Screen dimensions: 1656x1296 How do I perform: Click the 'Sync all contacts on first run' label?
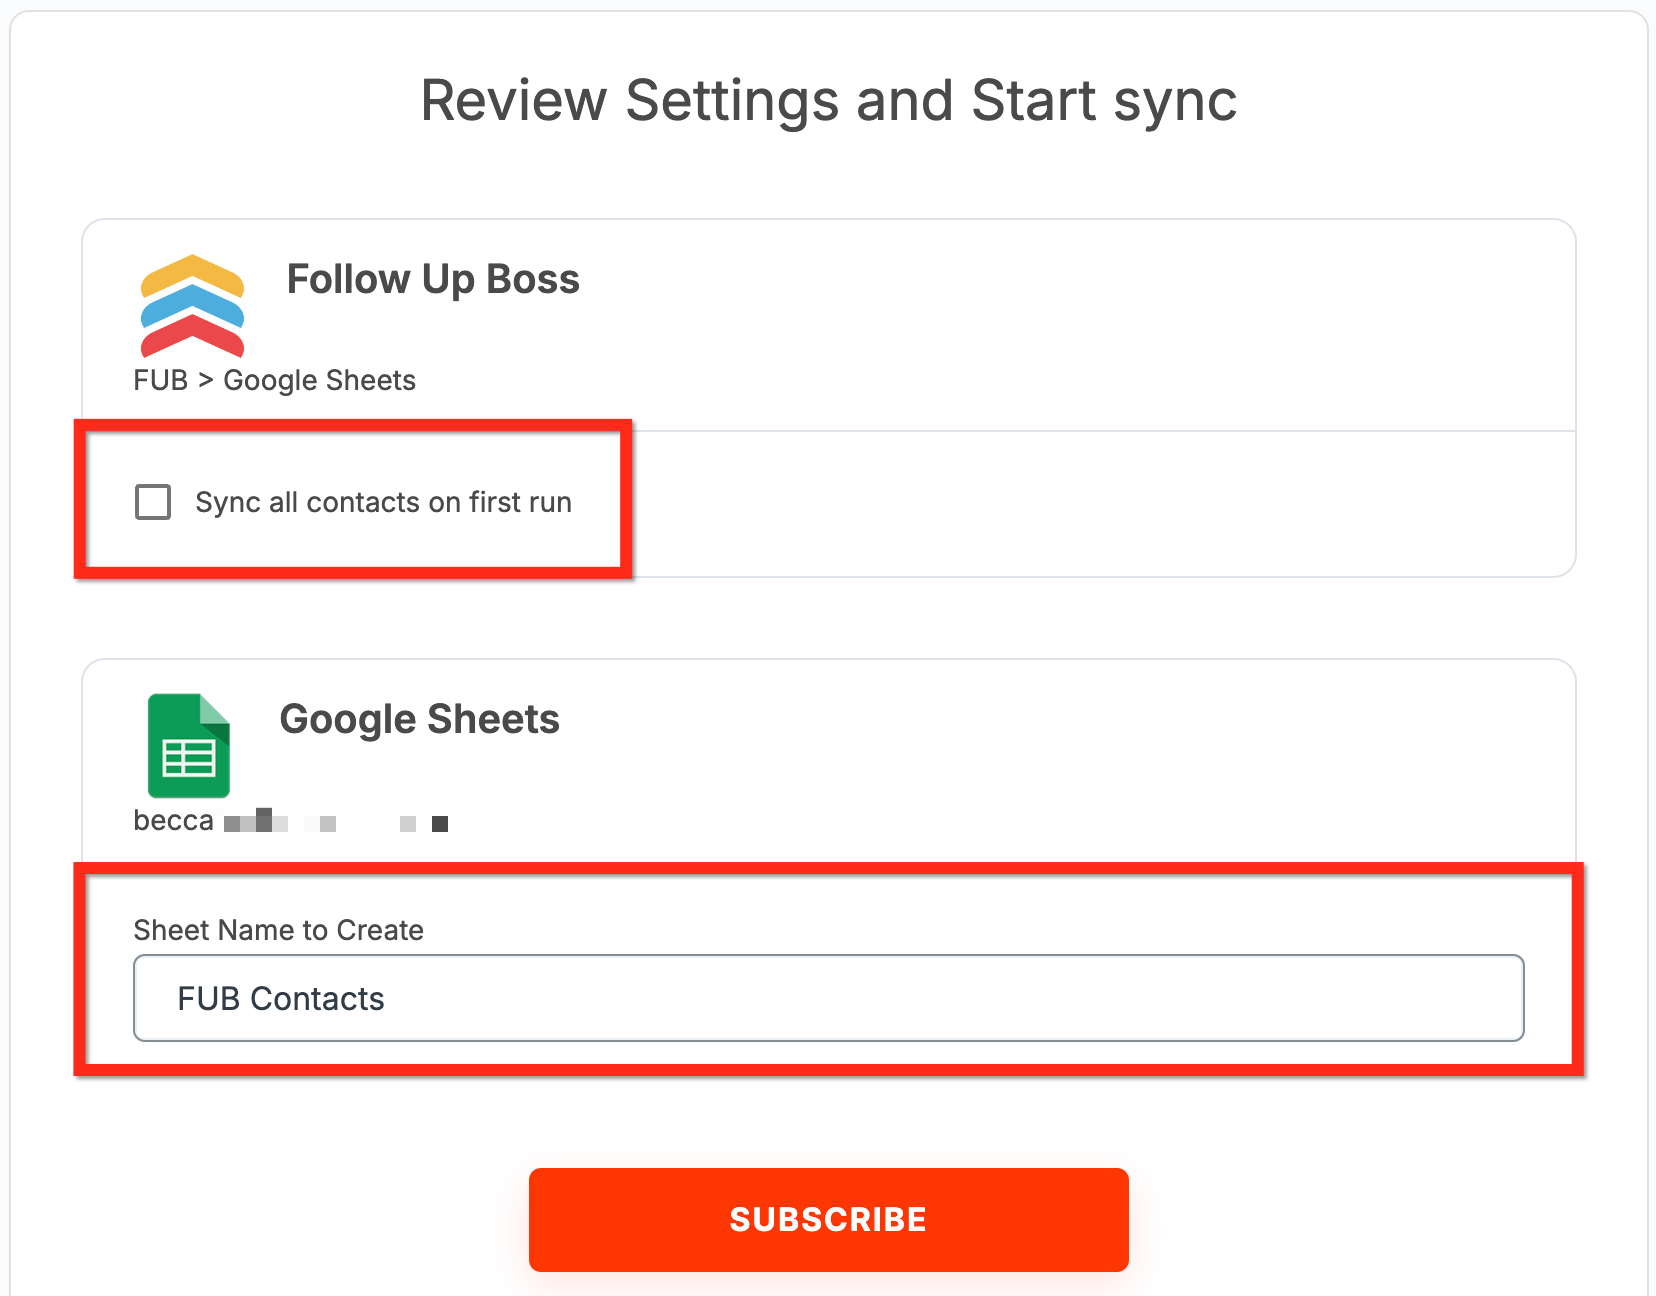[383, 502]
